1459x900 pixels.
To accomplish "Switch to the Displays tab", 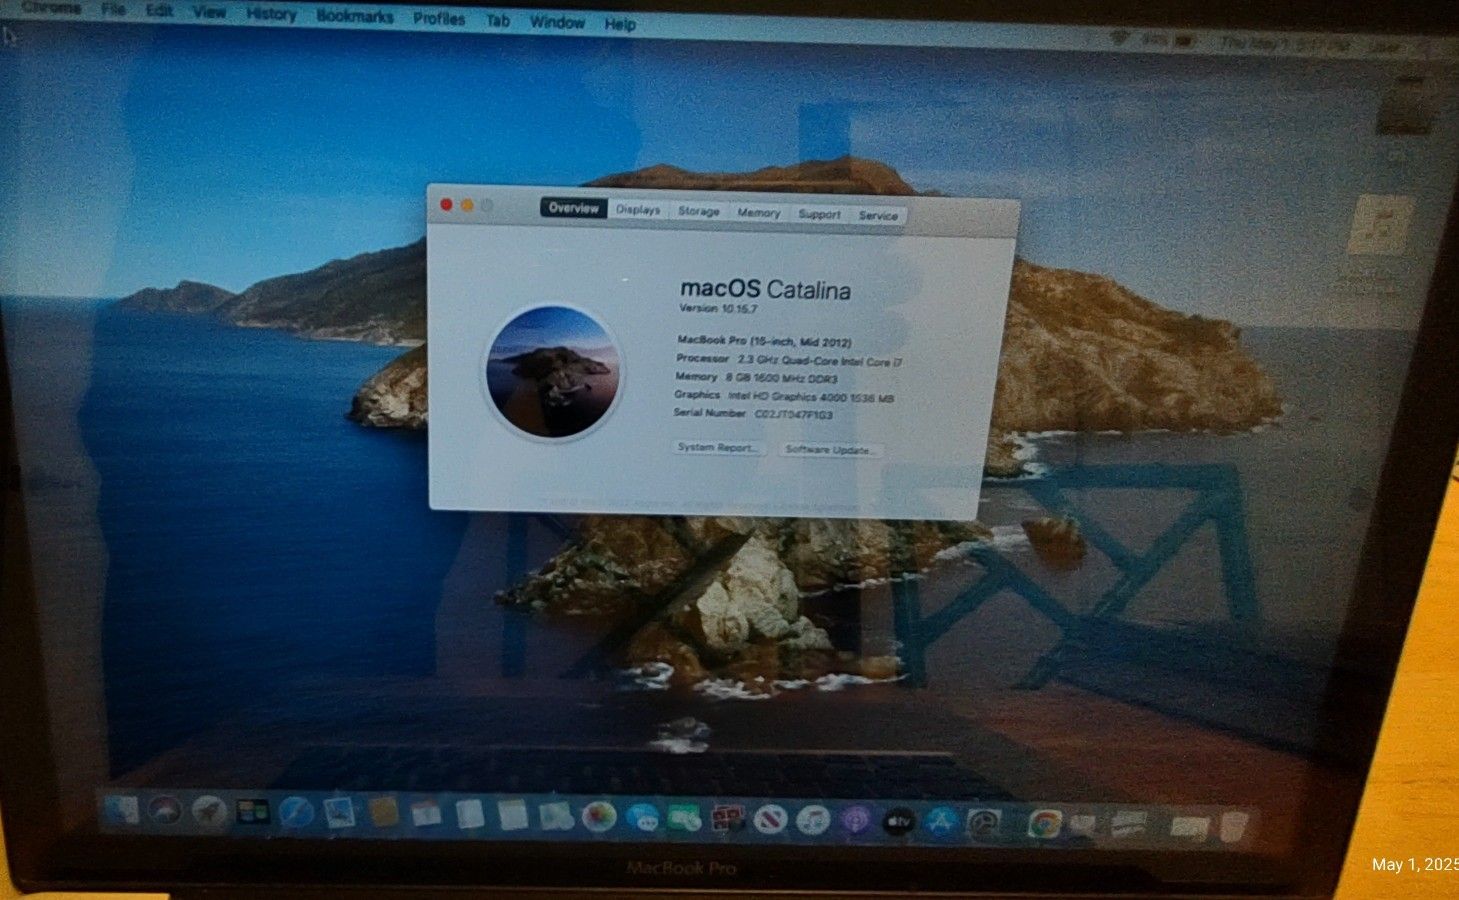I will (x=638, y=210).
